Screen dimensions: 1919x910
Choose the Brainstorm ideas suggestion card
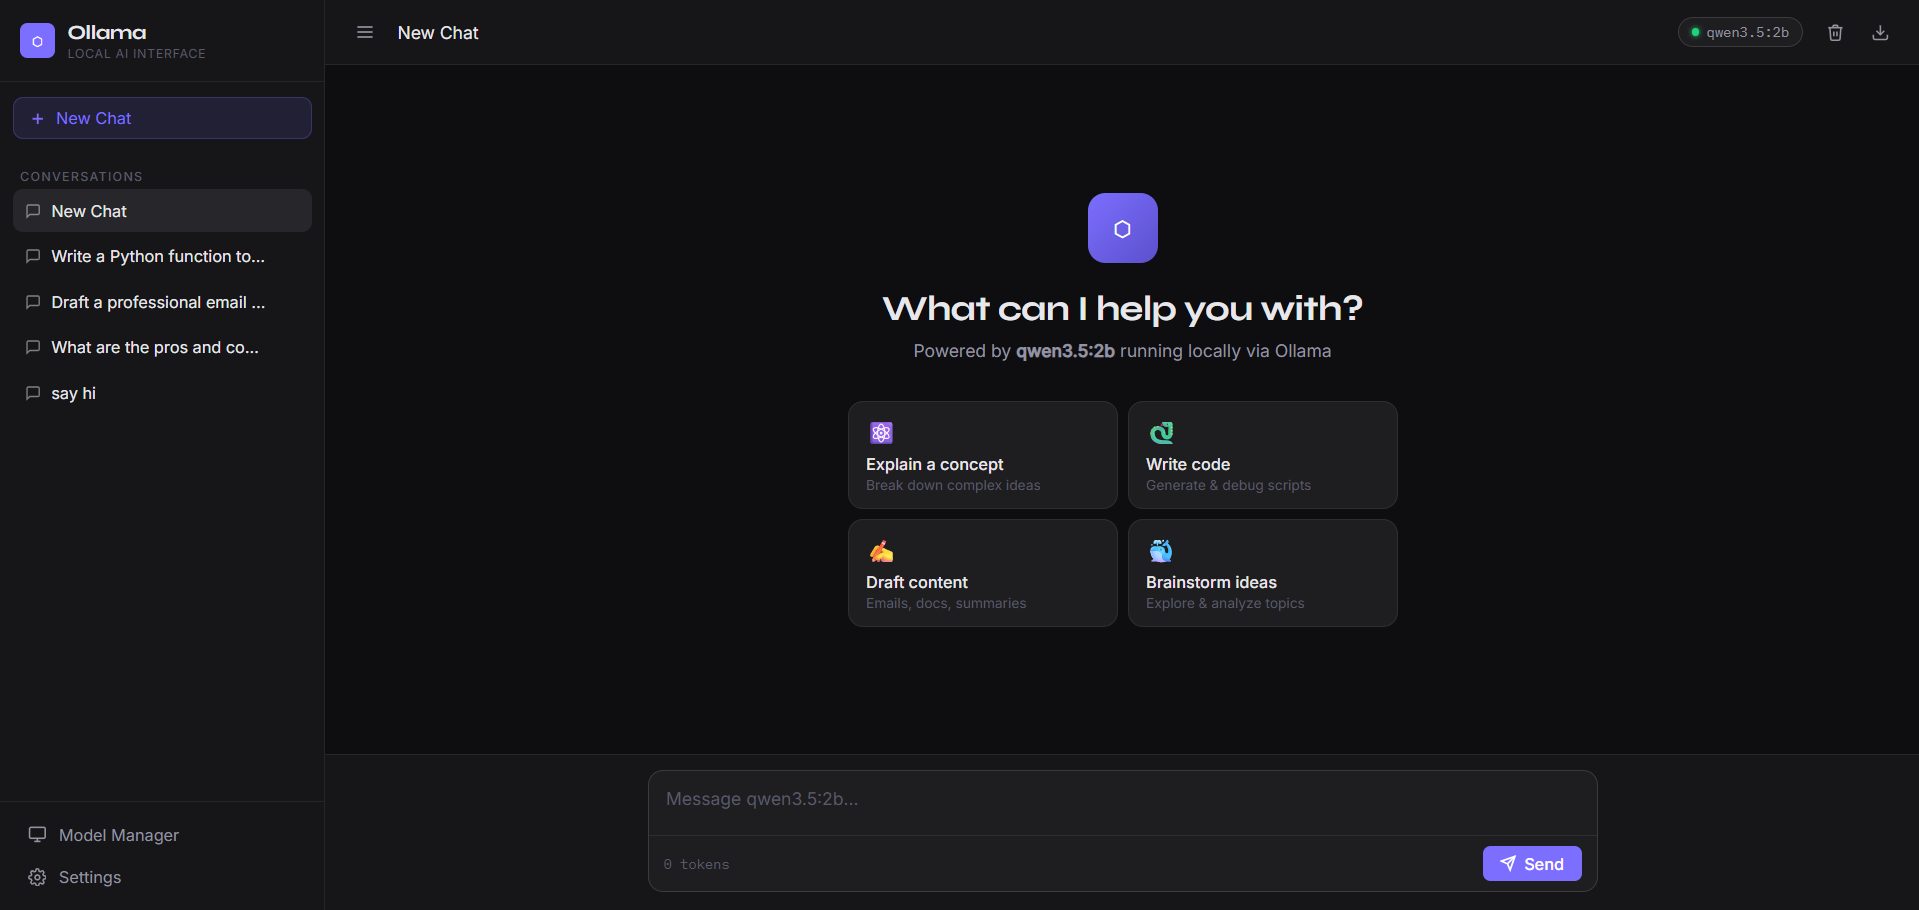coord(1262,573)
